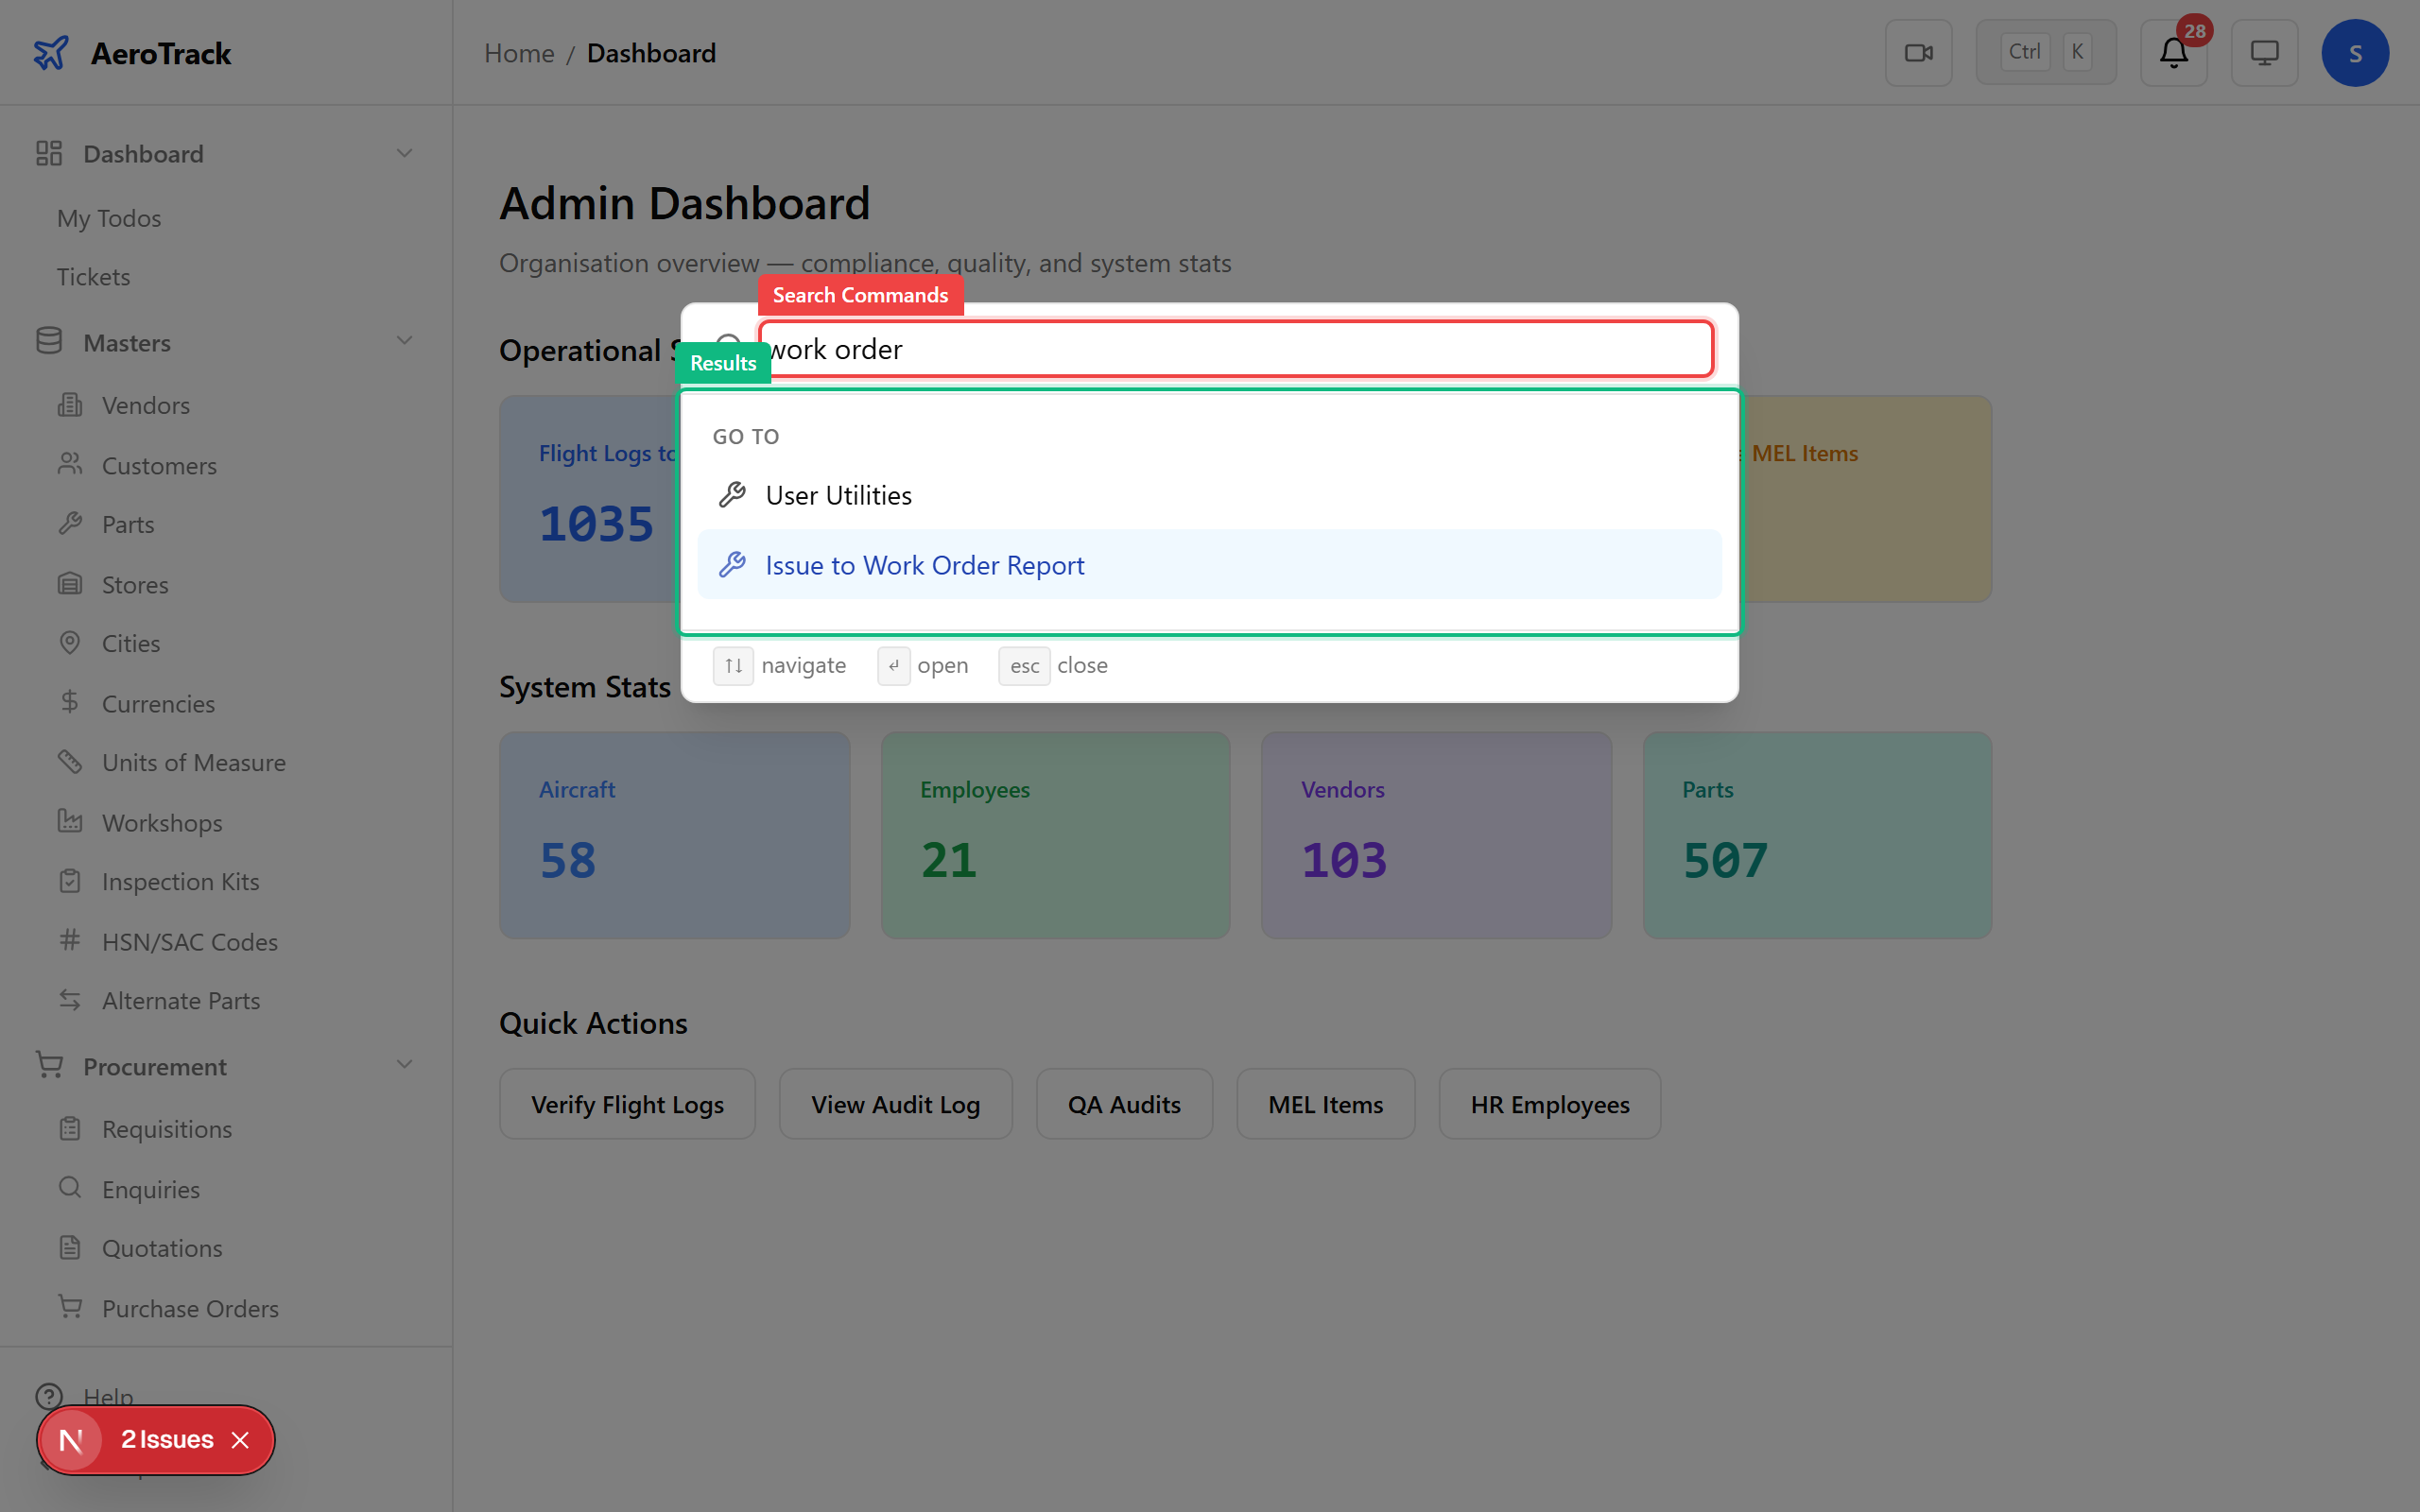Click the AeroTrack airplane logo
Screen dimensions: 2420x1512
pyautogui.click(x=51, y=52)
